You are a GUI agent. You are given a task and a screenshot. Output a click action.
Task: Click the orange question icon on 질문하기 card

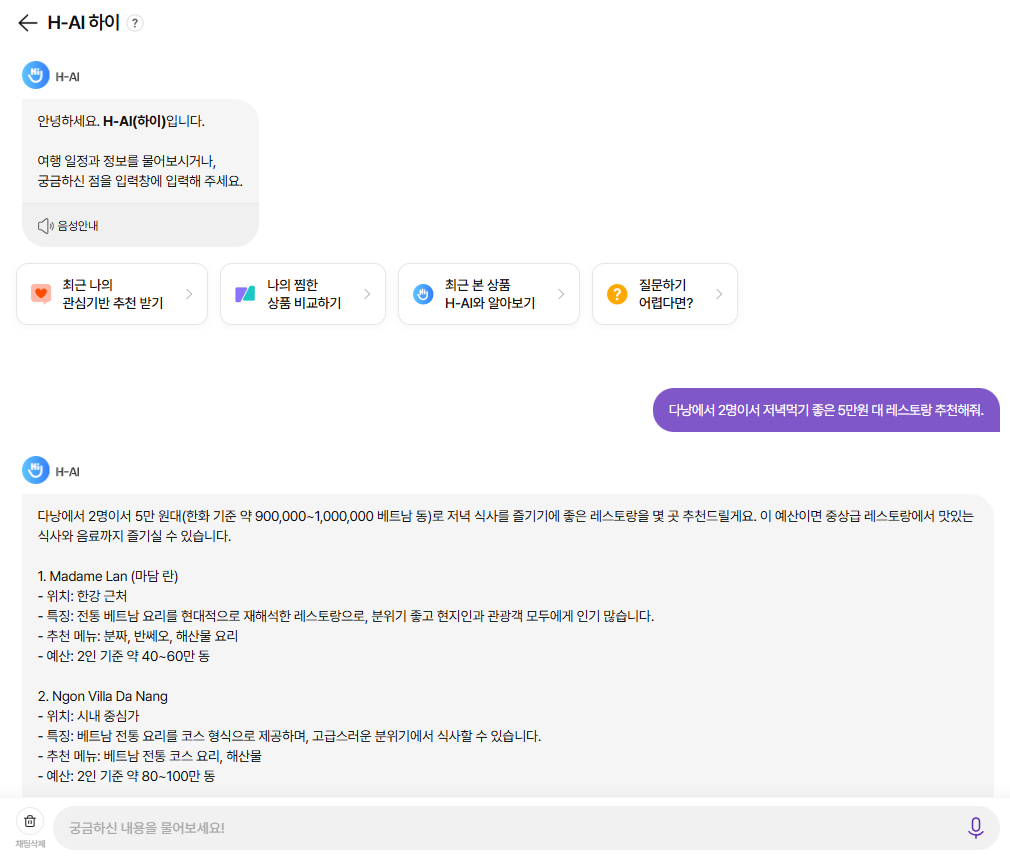coord(616,294)
